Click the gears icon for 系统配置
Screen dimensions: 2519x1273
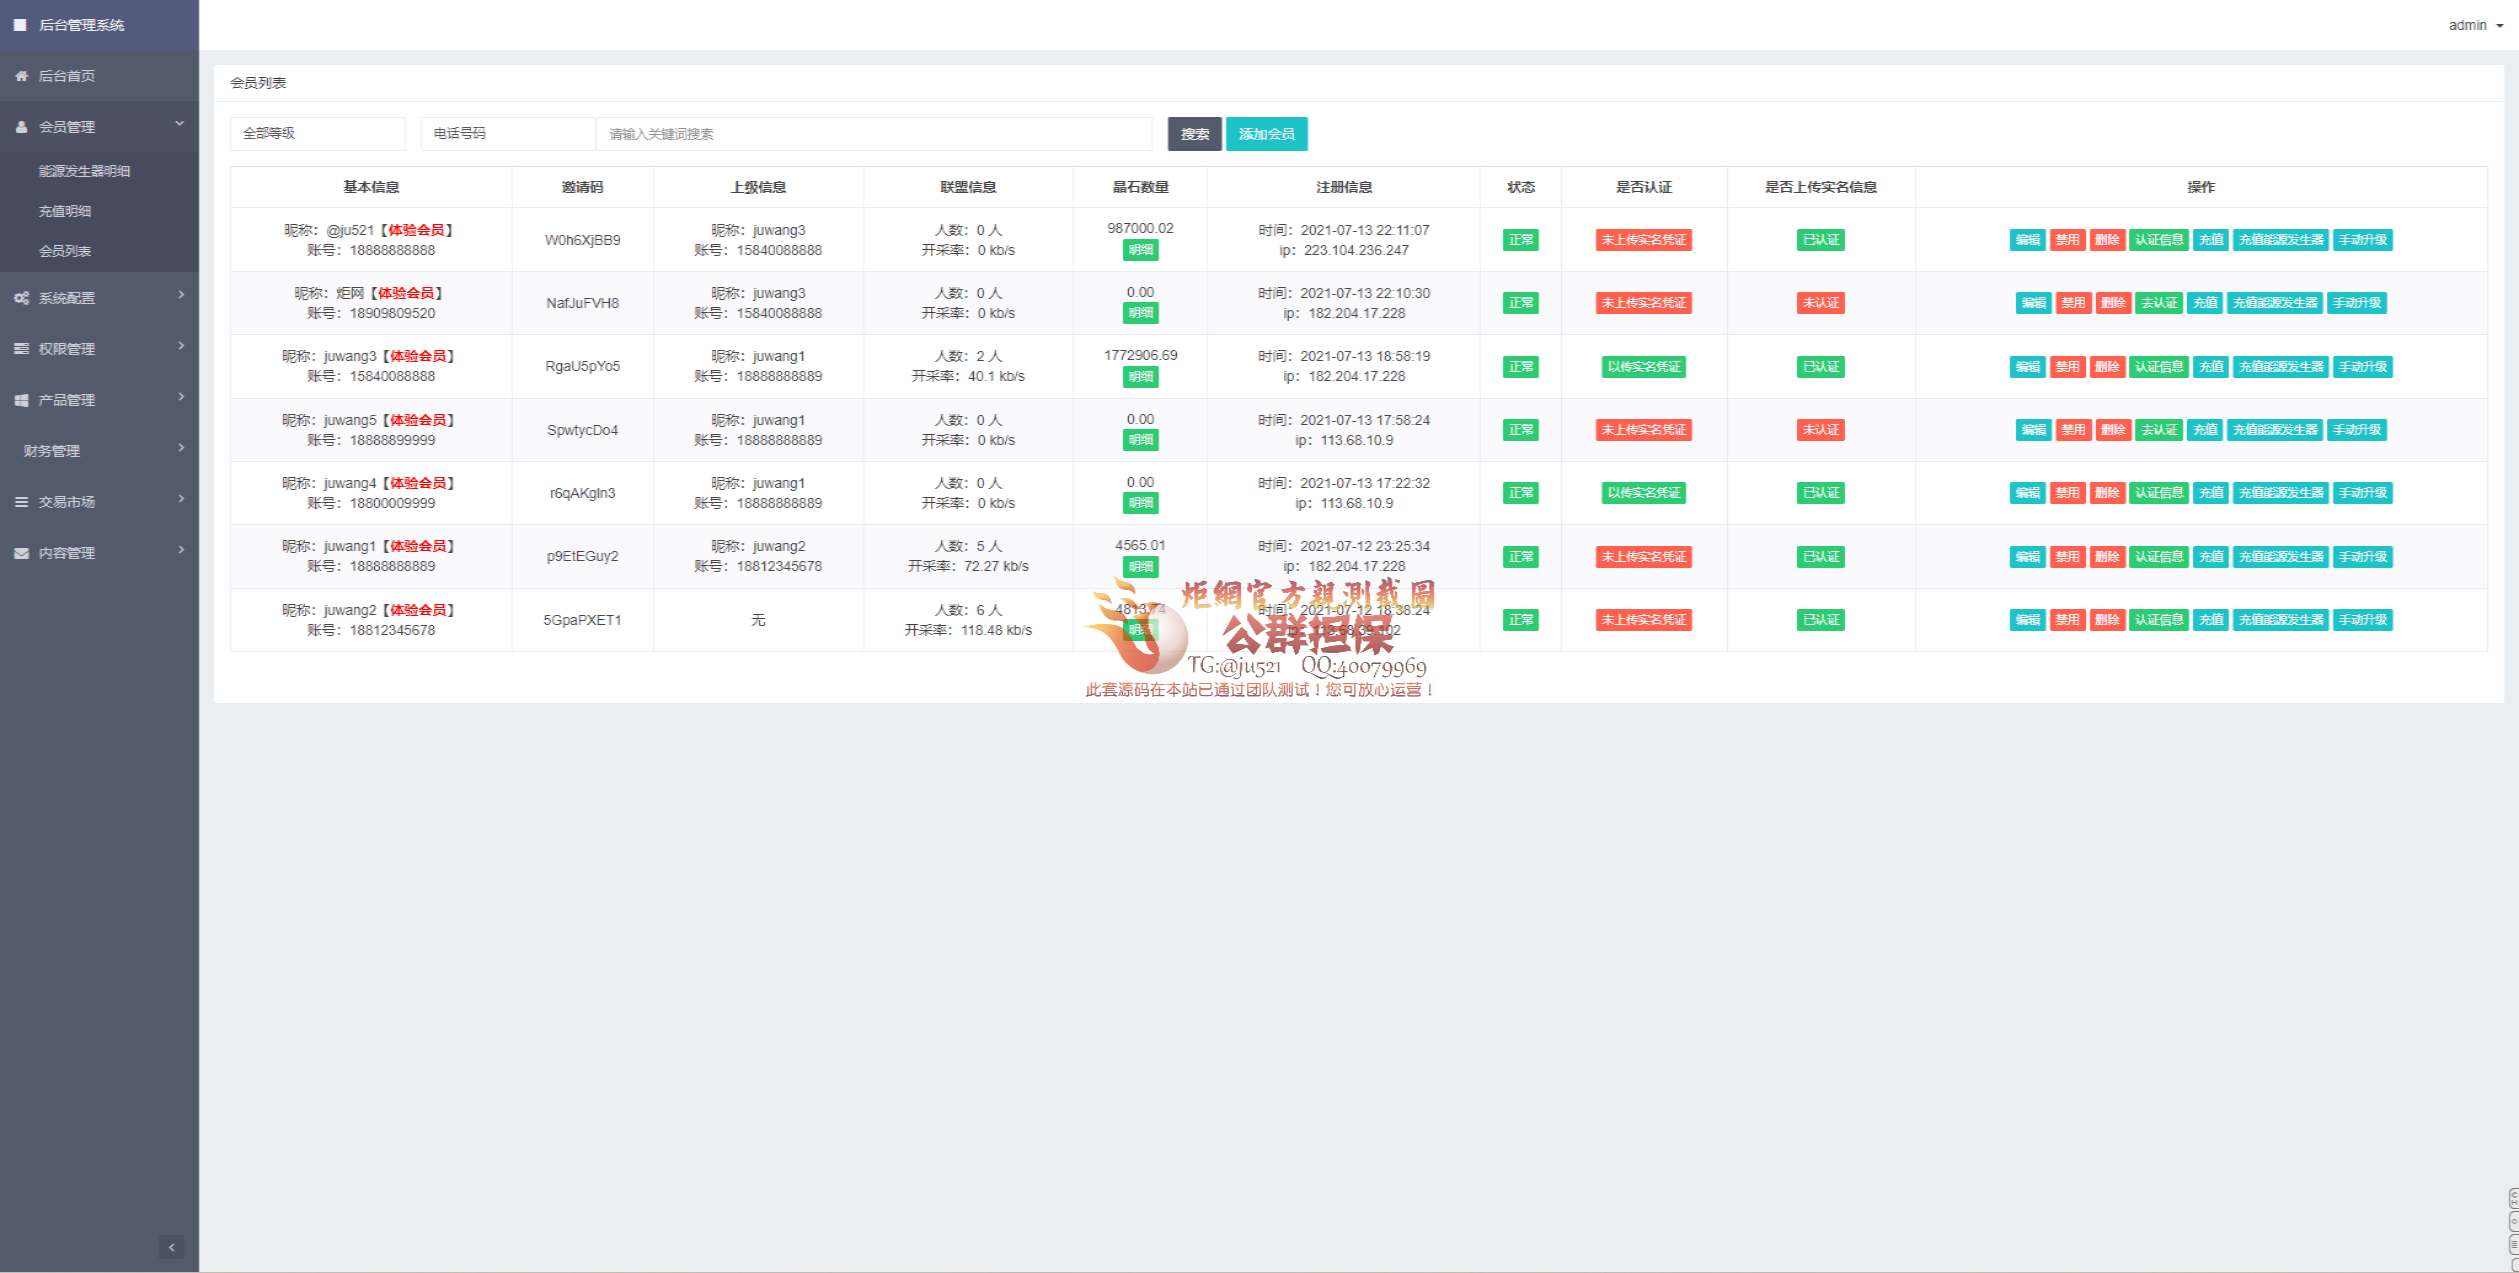pos(21,298)
